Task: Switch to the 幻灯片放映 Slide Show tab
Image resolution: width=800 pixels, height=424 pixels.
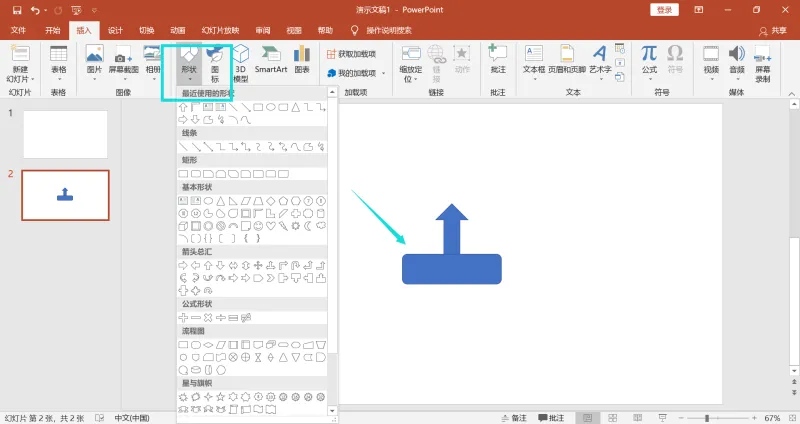Action: [220, 30]
